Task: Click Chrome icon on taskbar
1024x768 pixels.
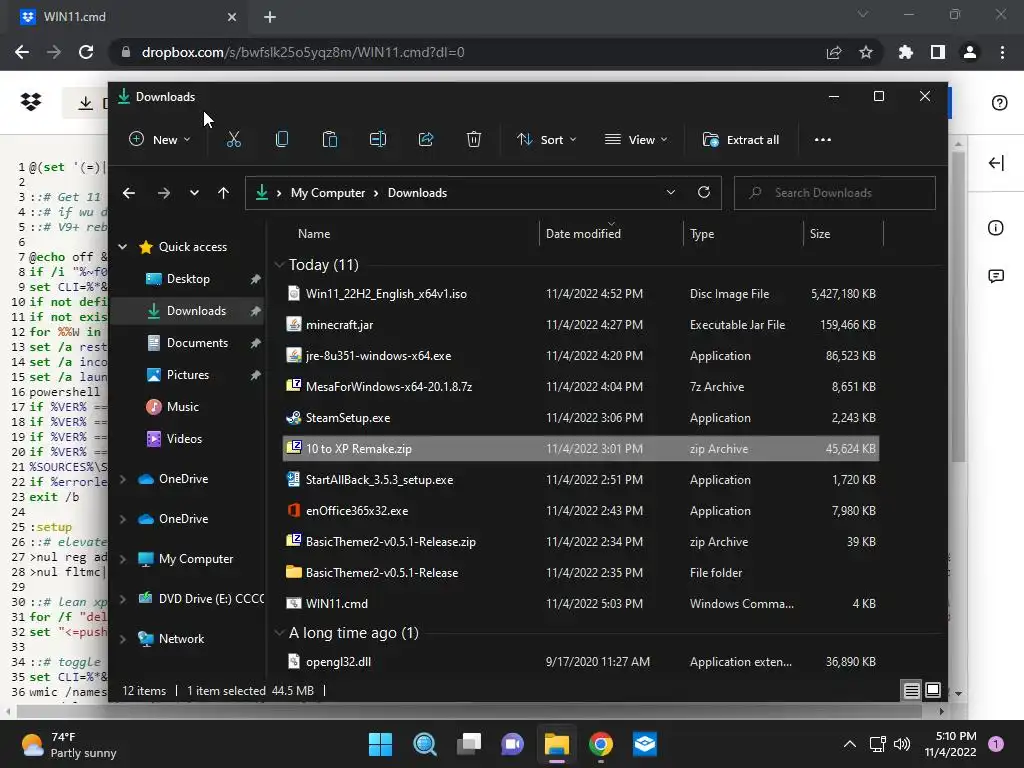Action: point(601,744)
